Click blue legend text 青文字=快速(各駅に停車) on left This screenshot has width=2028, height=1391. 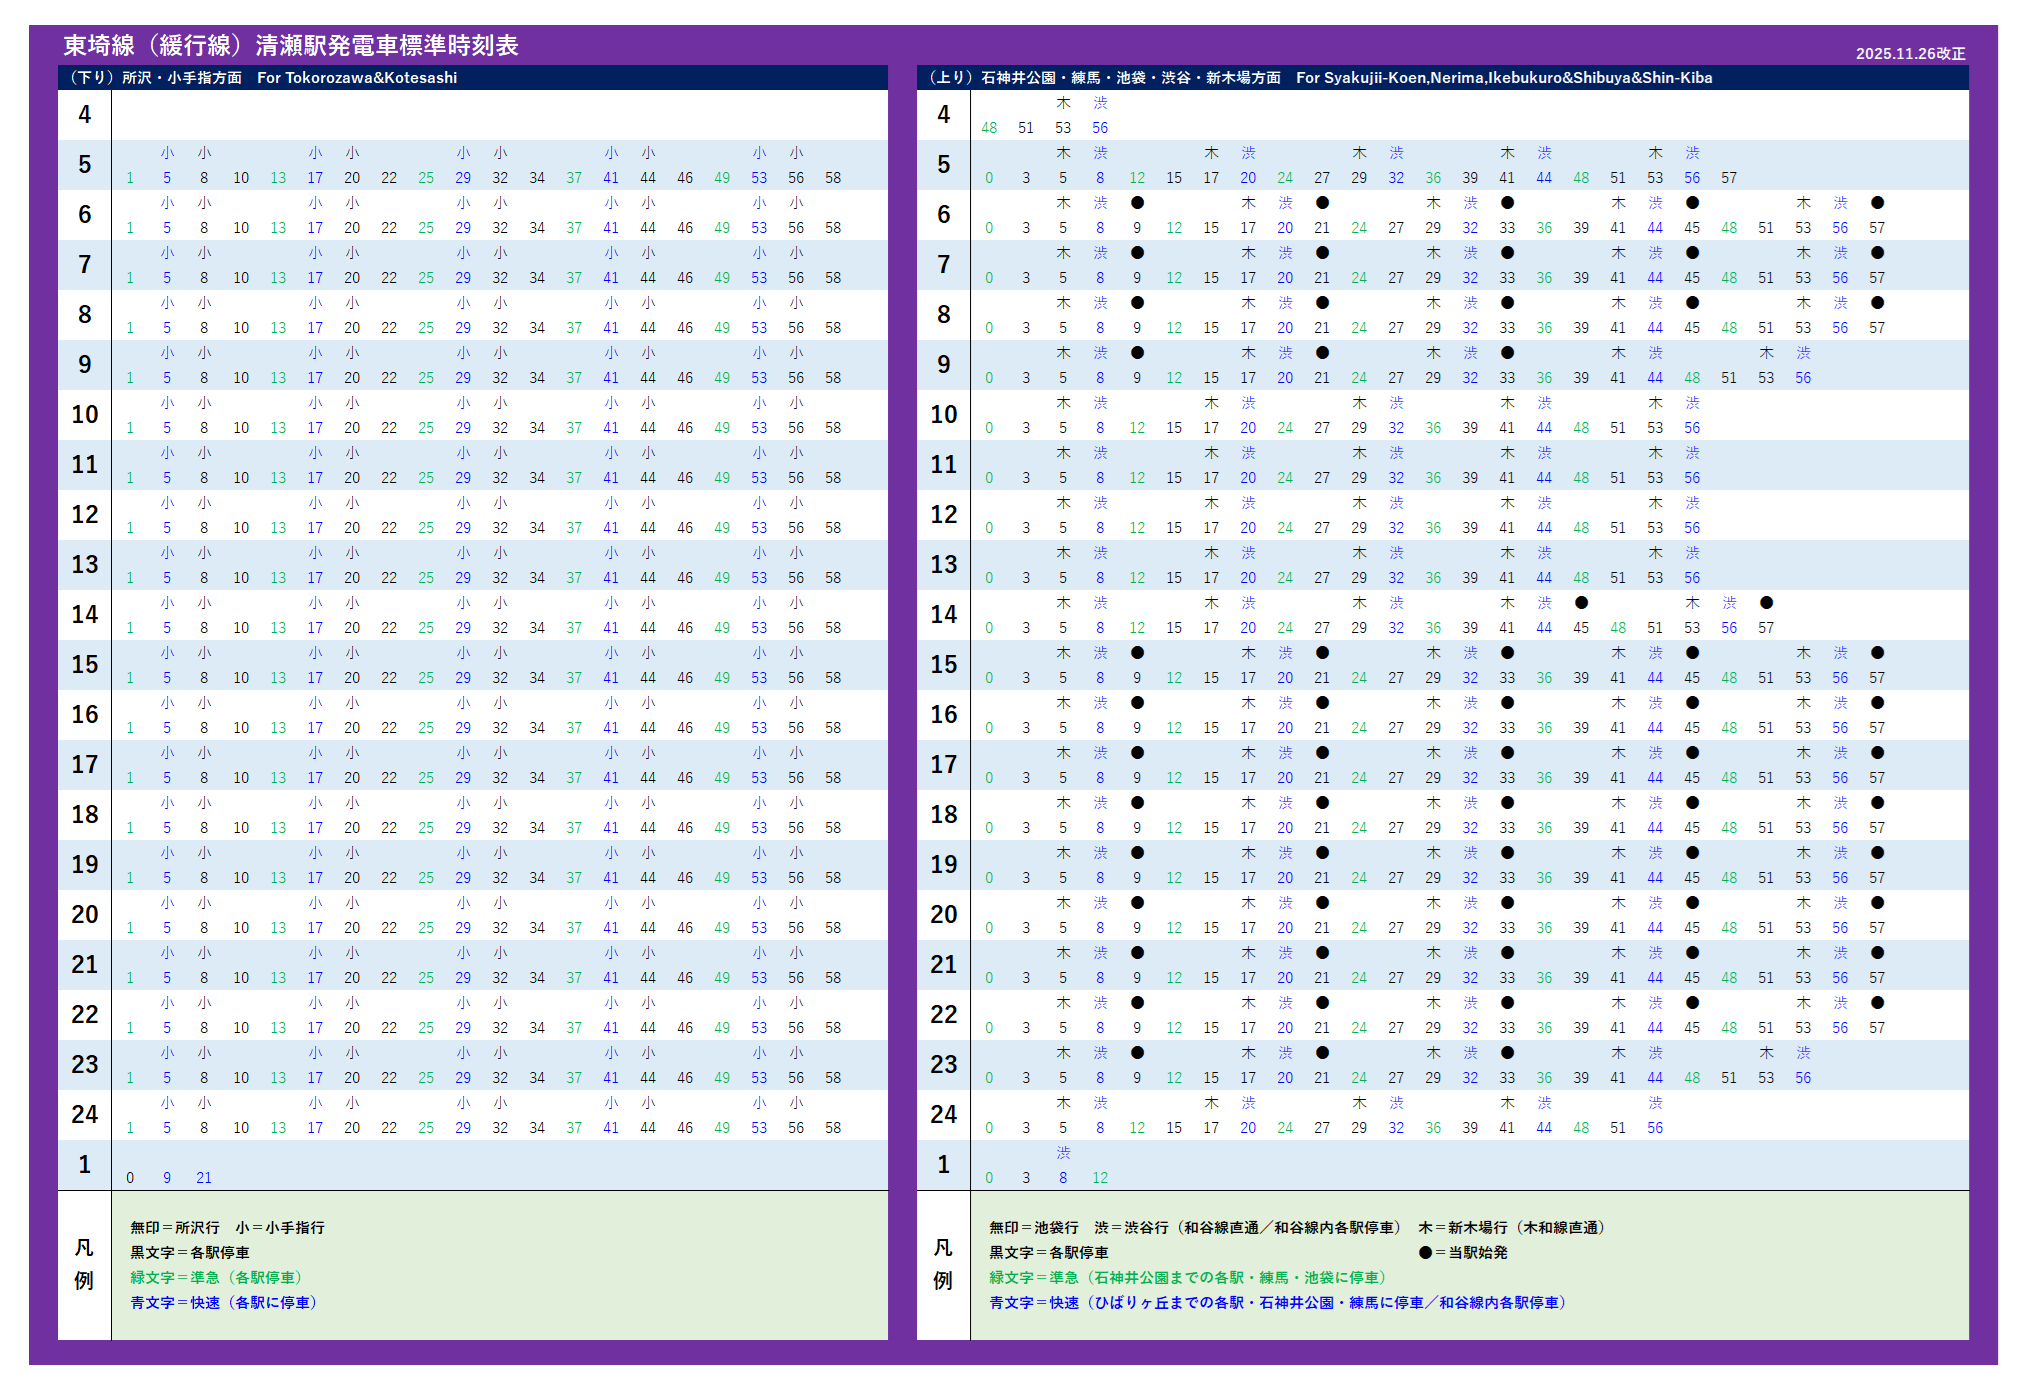[223, 1303]
